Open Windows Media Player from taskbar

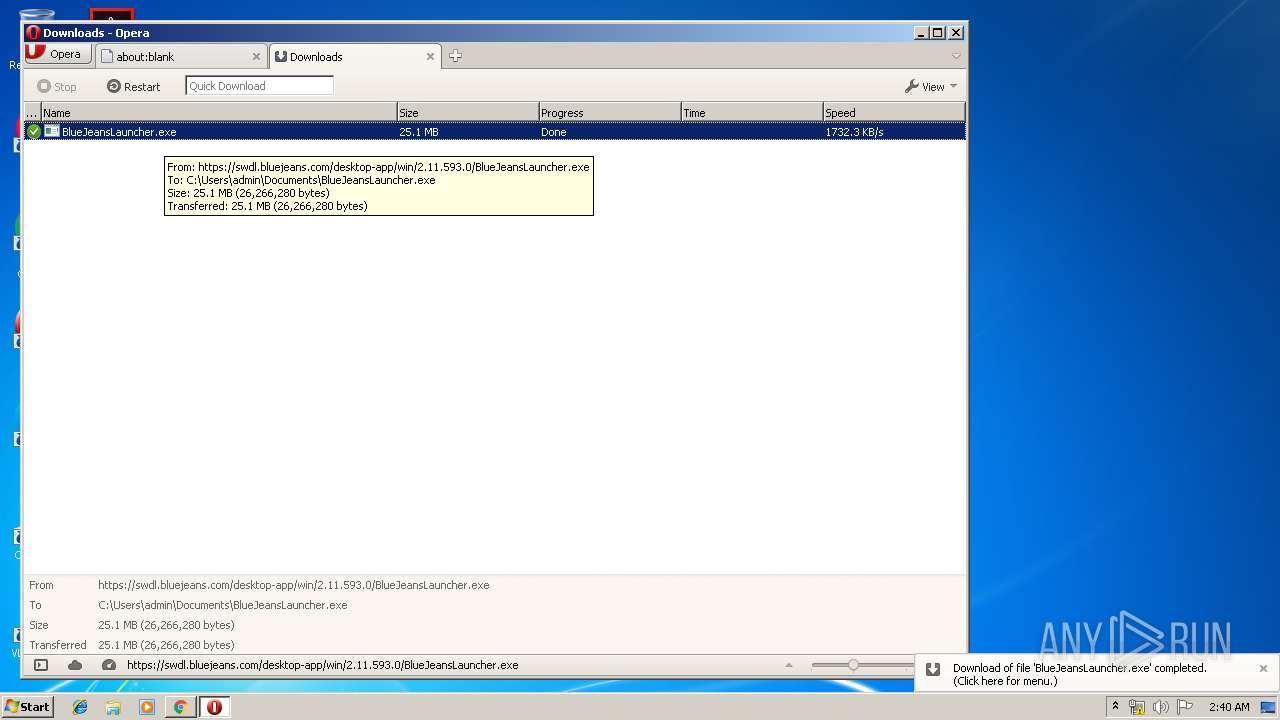pyautogui.click(x=147, y=707)
